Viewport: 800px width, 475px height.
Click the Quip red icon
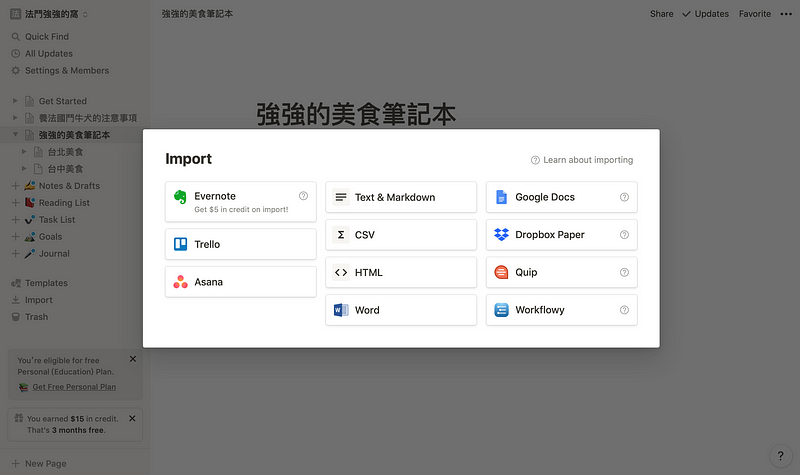pyautogui.click(x=502, y=272)
